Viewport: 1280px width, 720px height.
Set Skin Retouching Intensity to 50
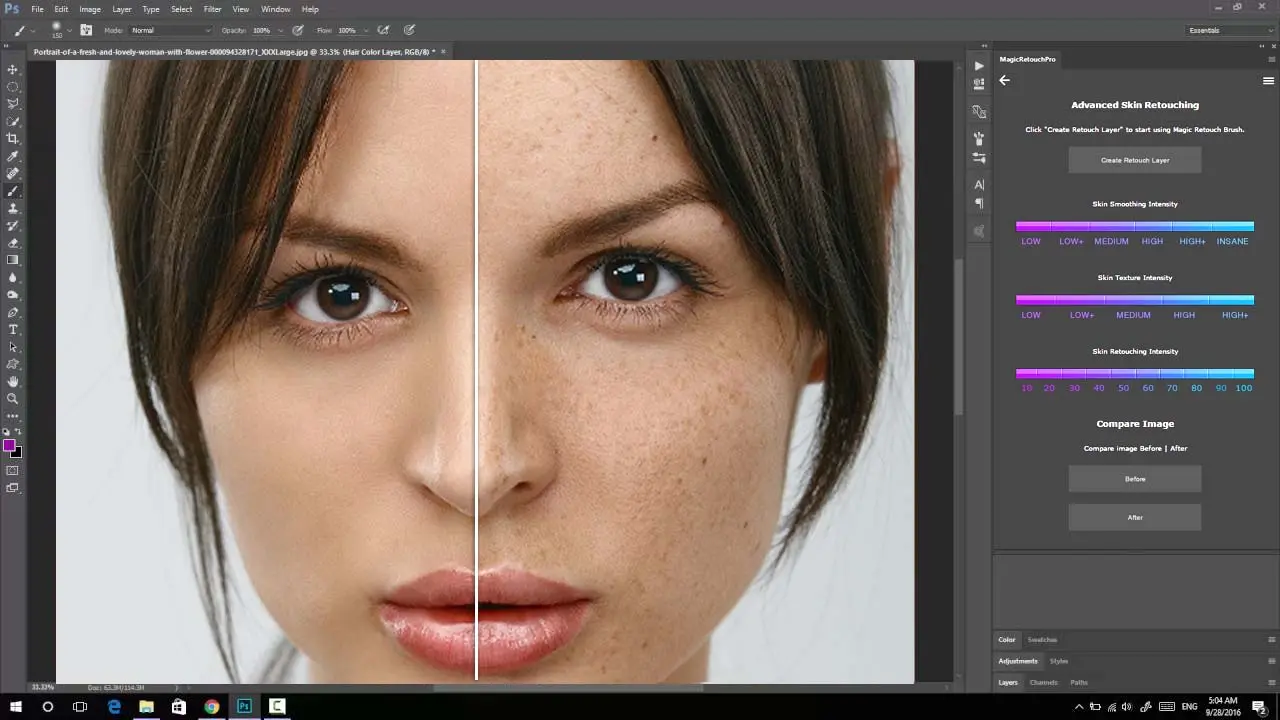1124,388
